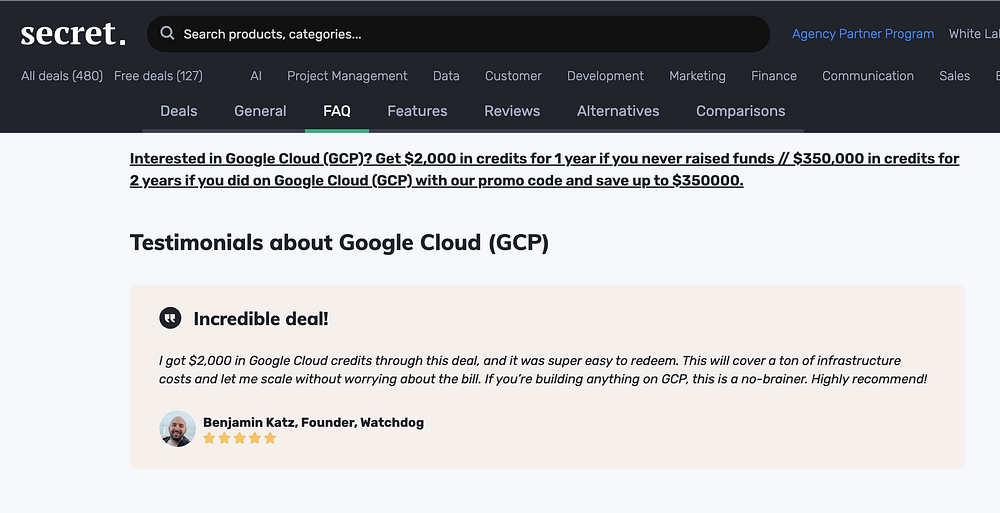
Task: Focus the product search field
Action: [x=460, y=34]
